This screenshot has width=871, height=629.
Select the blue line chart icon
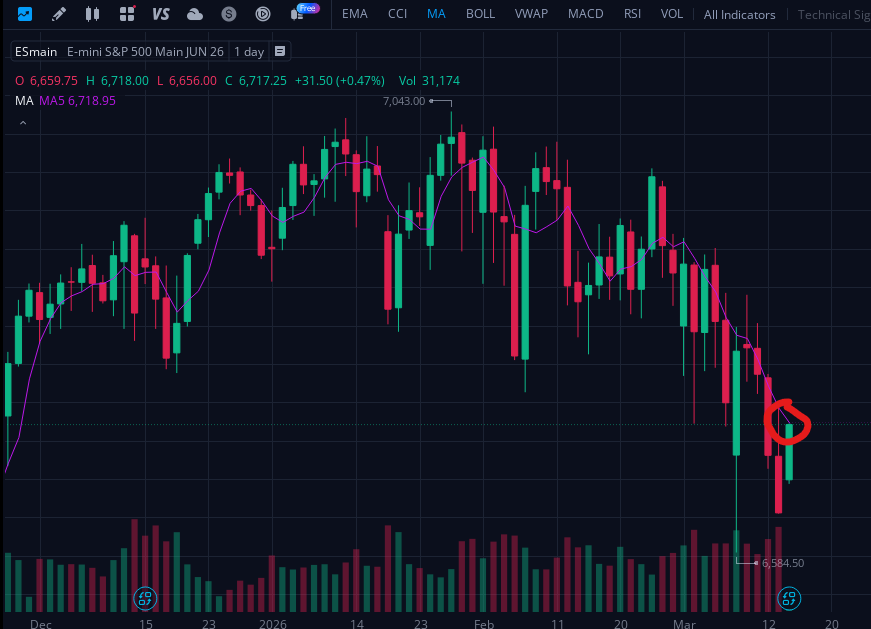pyautogui.click(x=24, y=14)
